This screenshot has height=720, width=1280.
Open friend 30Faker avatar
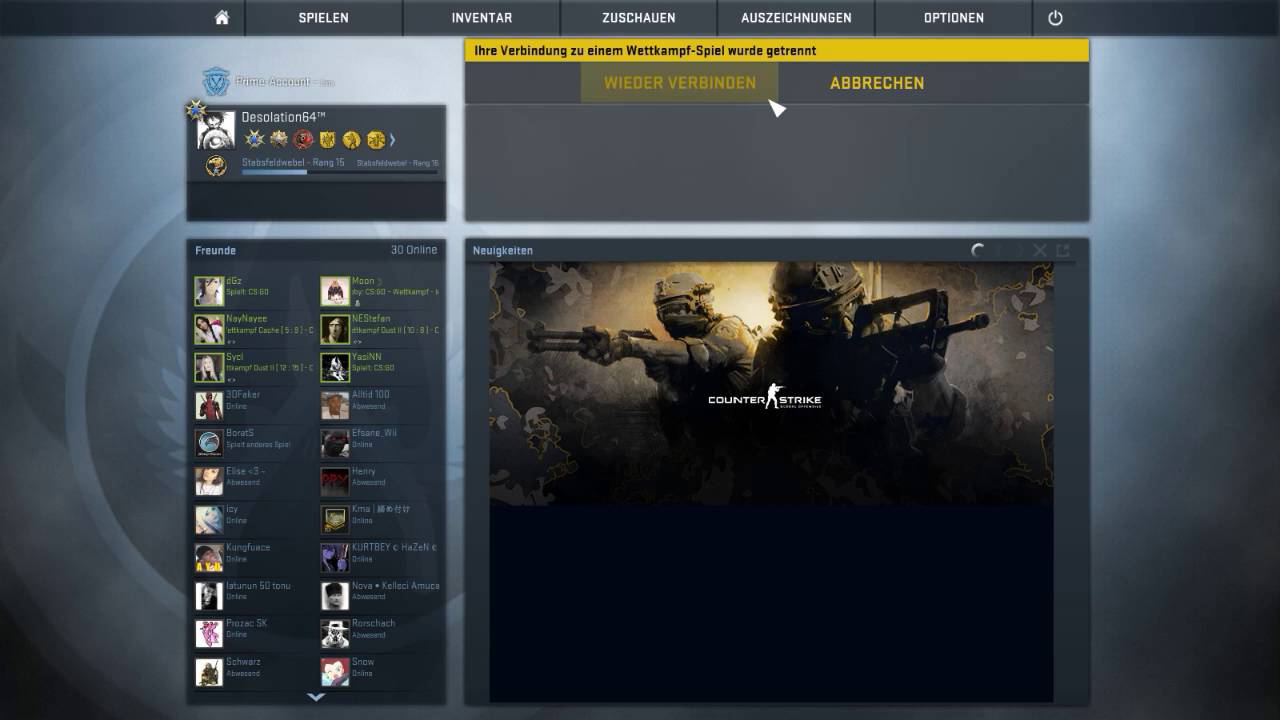(x=209, y=405)
